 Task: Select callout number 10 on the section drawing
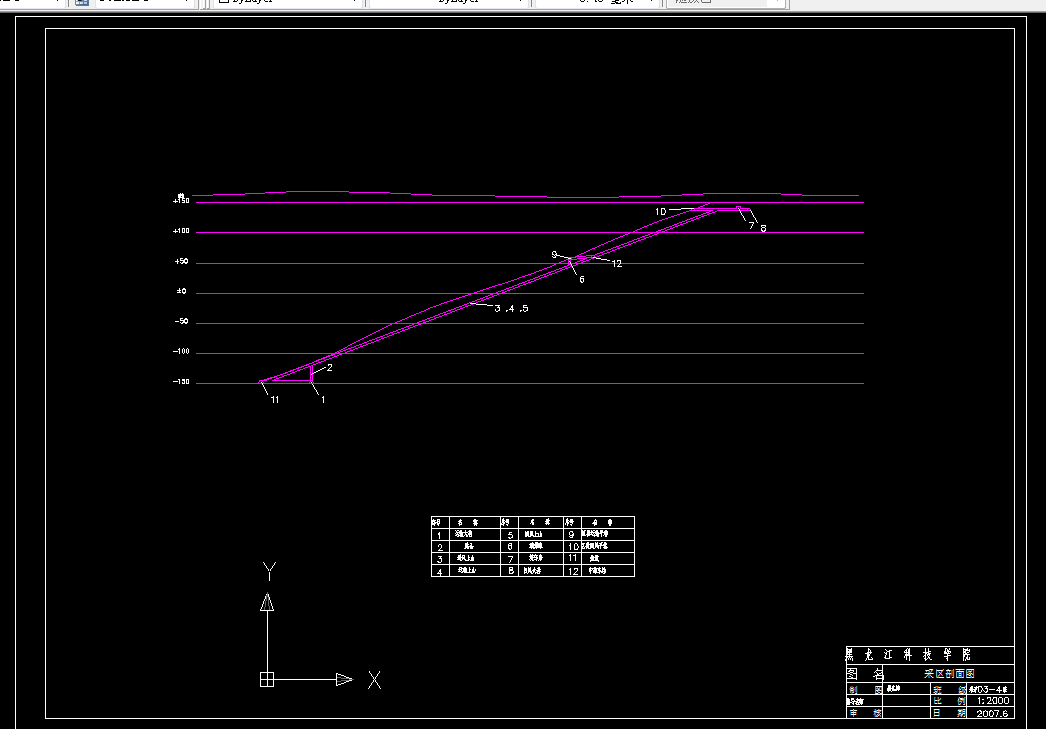[660, 211]
